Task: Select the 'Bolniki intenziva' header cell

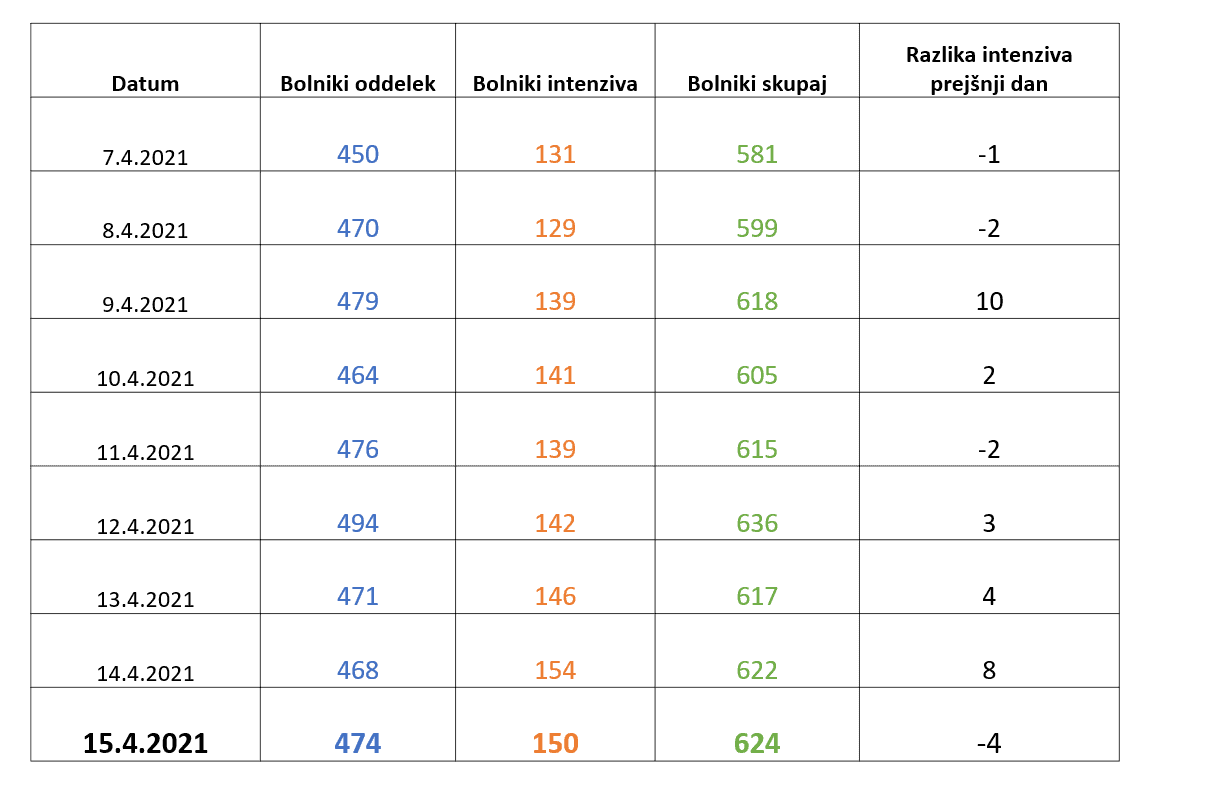Action: click(555, 84)
